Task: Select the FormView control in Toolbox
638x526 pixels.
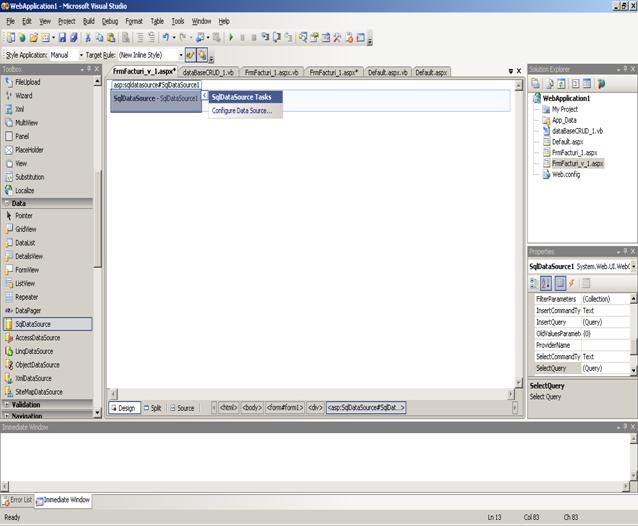Action: click(47, 270)
